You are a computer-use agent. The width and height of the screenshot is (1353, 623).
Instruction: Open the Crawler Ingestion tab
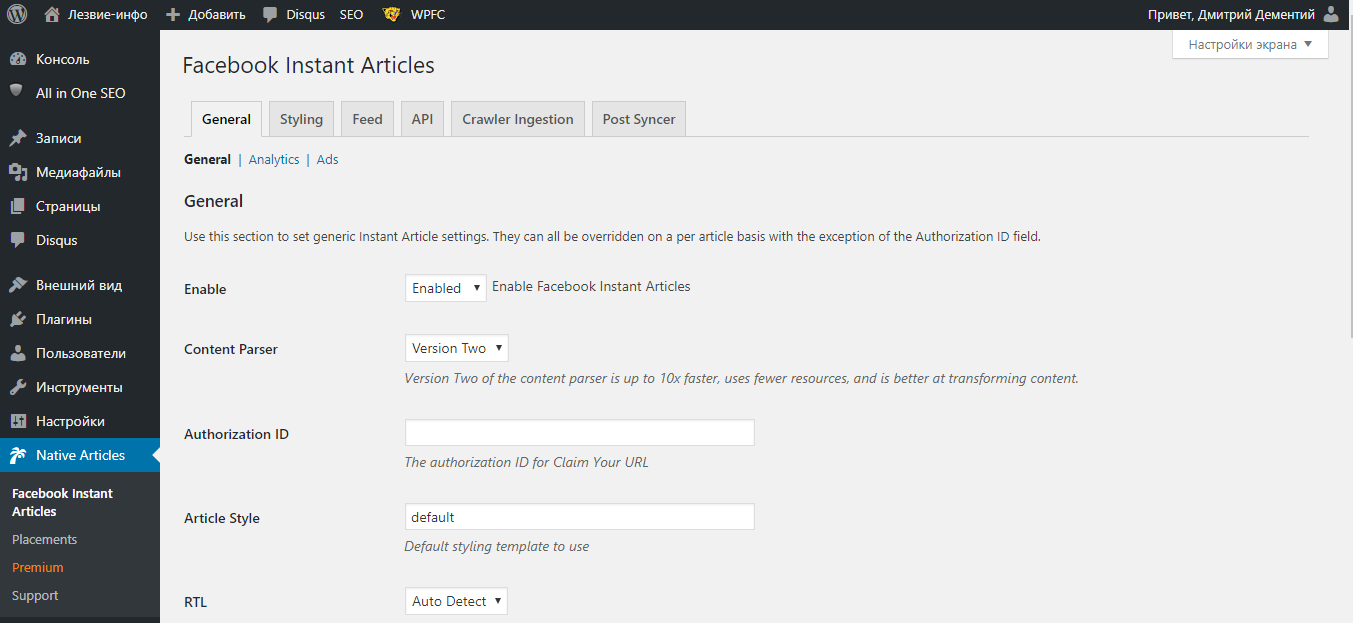point(517,119)
